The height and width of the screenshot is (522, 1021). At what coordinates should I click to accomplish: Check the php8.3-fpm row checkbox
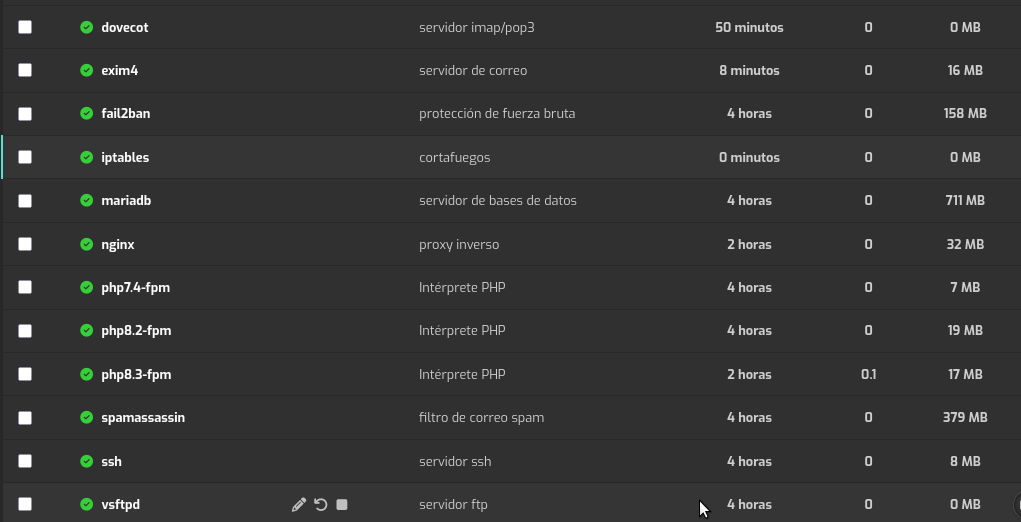pos(25,374)
